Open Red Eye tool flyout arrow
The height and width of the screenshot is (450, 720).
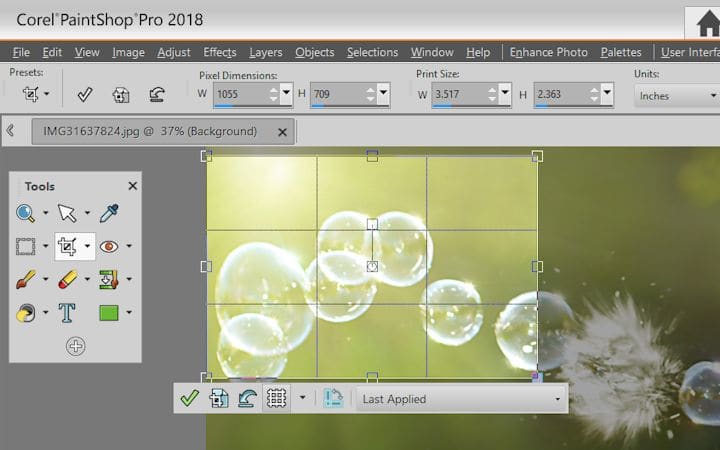pos(129,246)
